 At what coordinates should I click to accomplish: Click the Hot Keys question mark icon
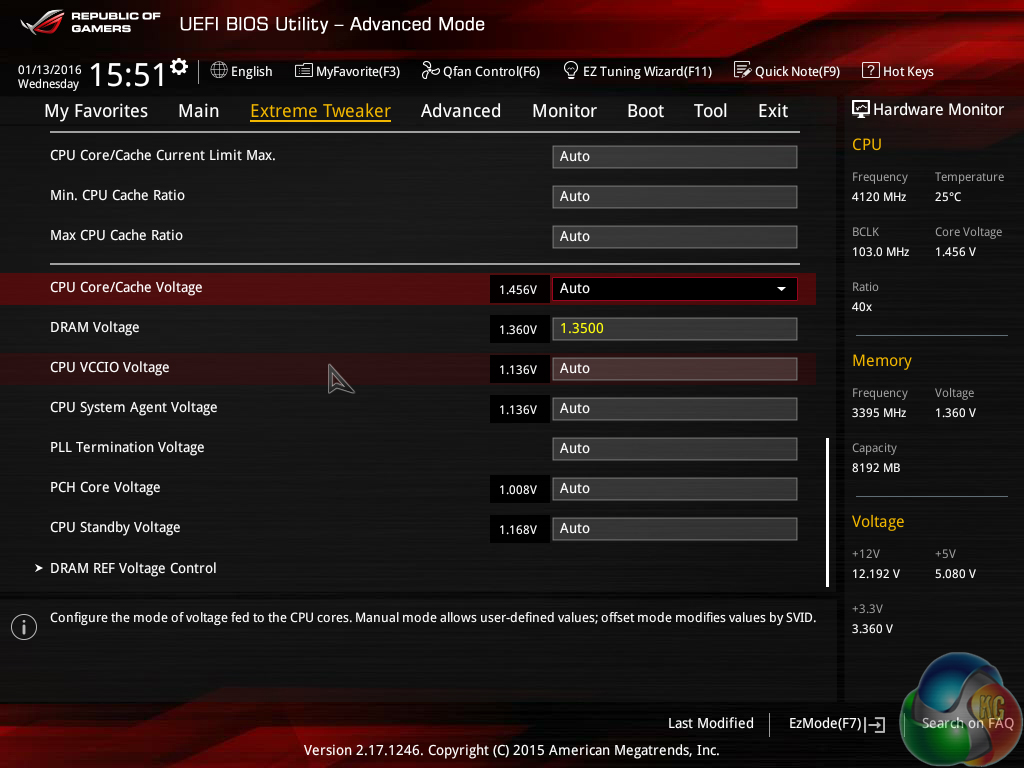[x=871, y=71]
